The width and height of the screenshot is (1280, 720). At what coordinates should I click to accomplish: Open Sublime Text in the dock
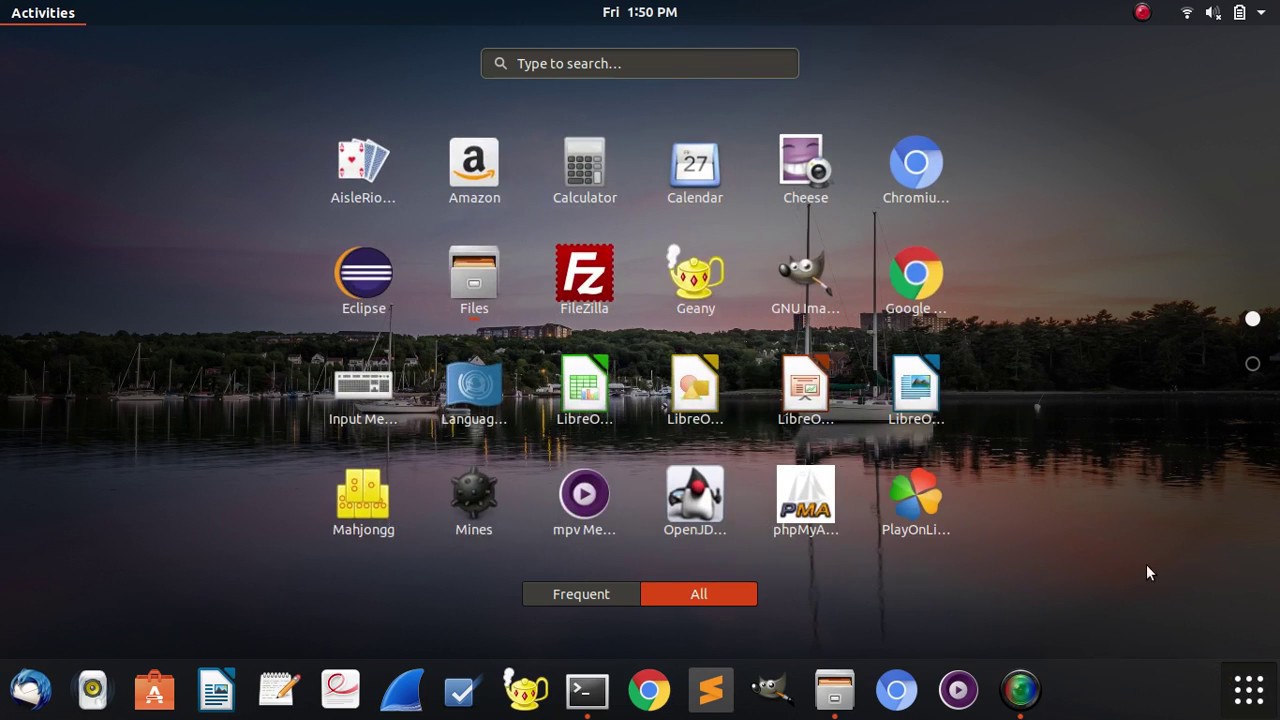coord(711,690)
